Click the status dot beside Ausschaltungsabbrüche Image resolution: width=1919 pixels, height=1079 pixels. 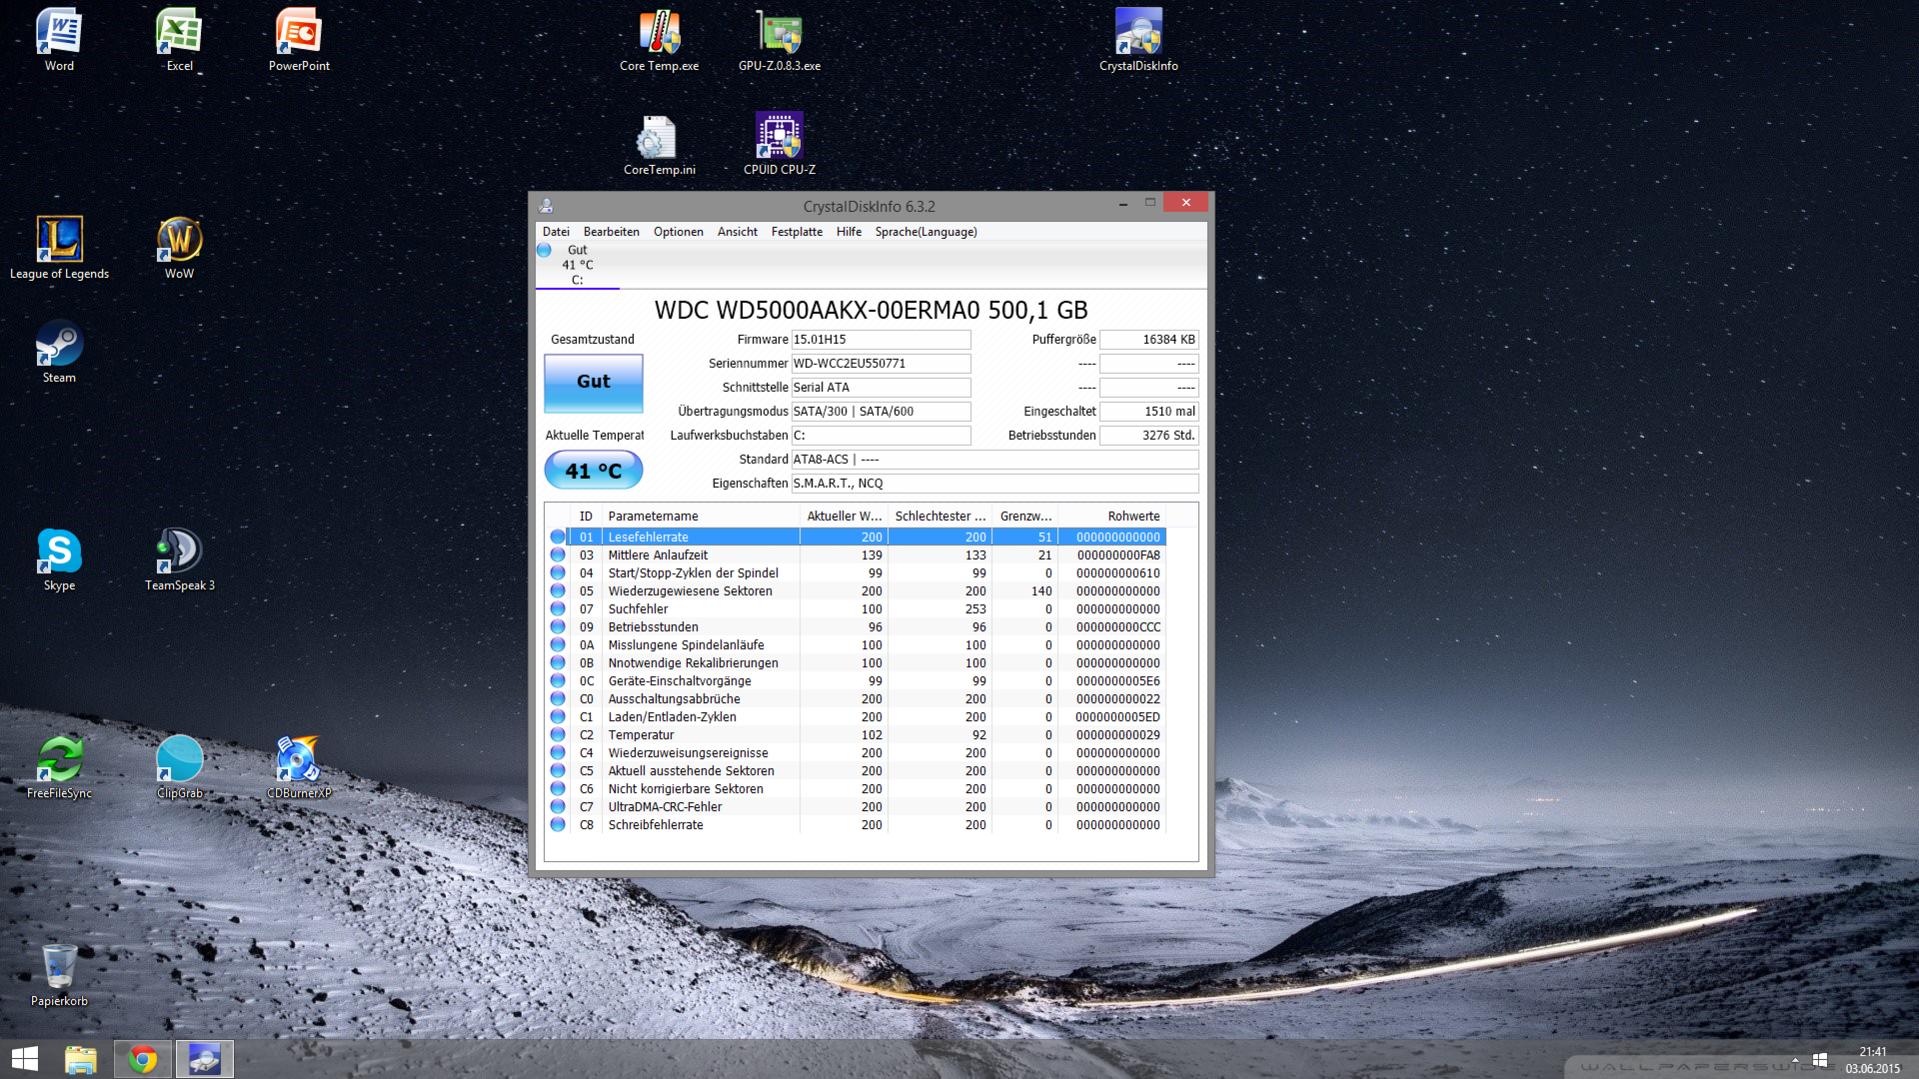point(558,699)
